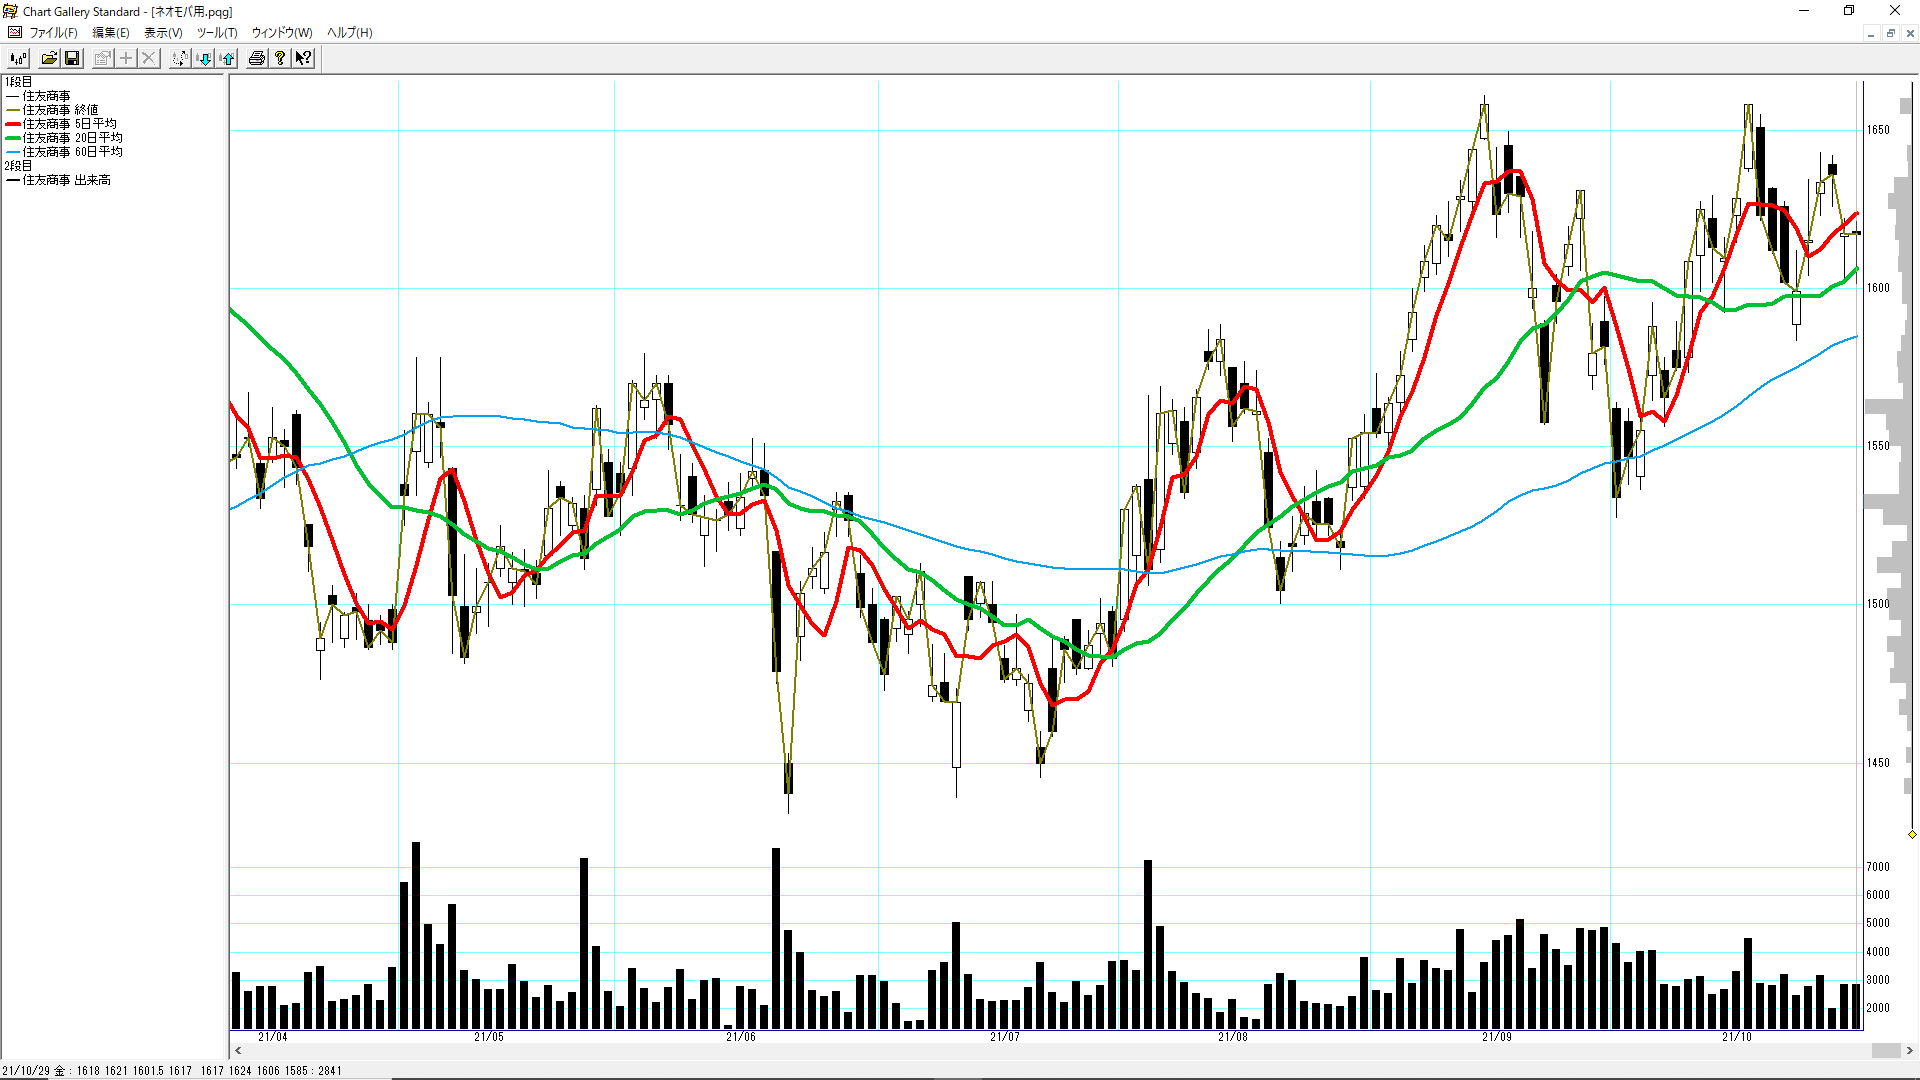Open the 表示(V) menu
This screenshot has height=1080, width=1920.
coord(163,33)
